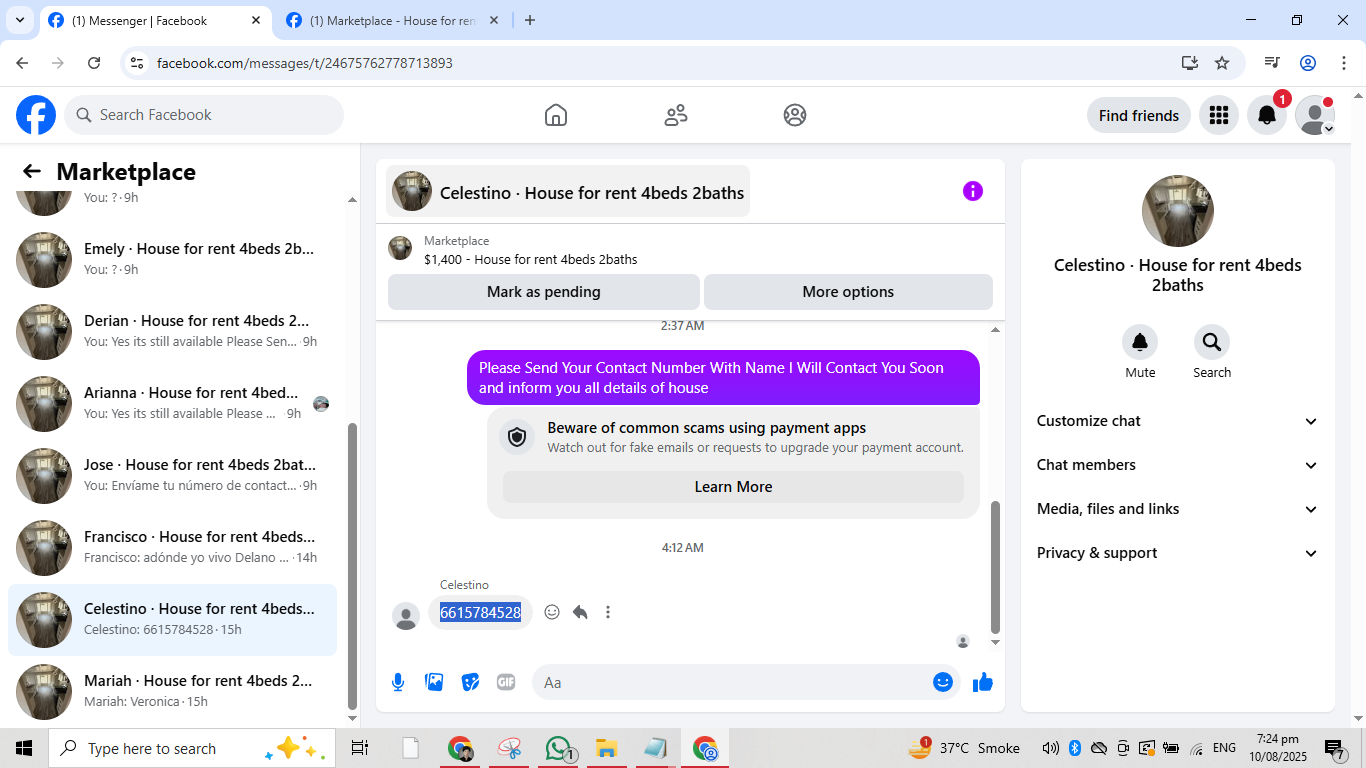Open File Explorer from the taskbar
Viewport: 1366px width, 768px height.
(x=606, y=748)
